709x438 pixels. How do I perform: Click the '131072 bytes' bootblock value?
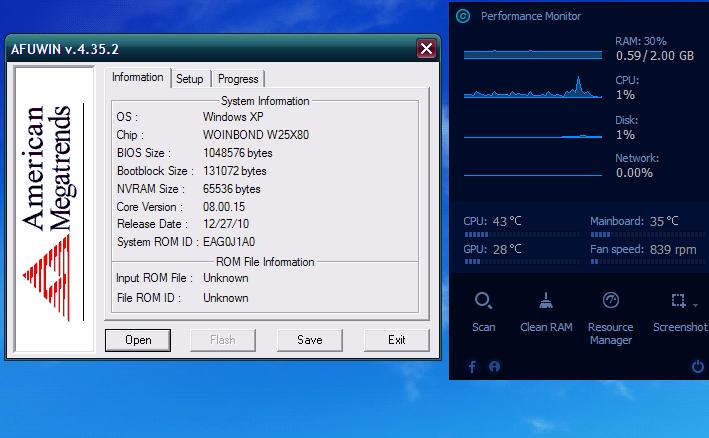click(235, 171)
